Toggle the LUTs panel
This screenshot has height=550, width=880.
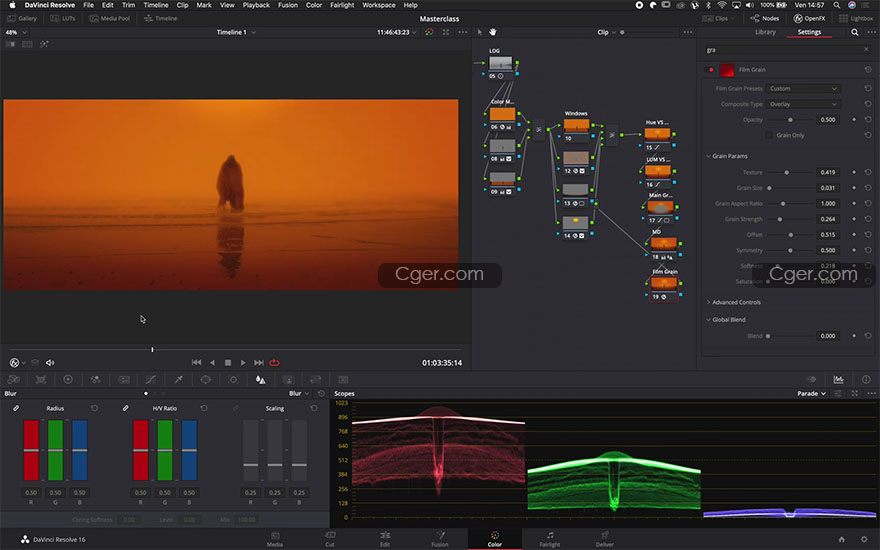point(63,19)
